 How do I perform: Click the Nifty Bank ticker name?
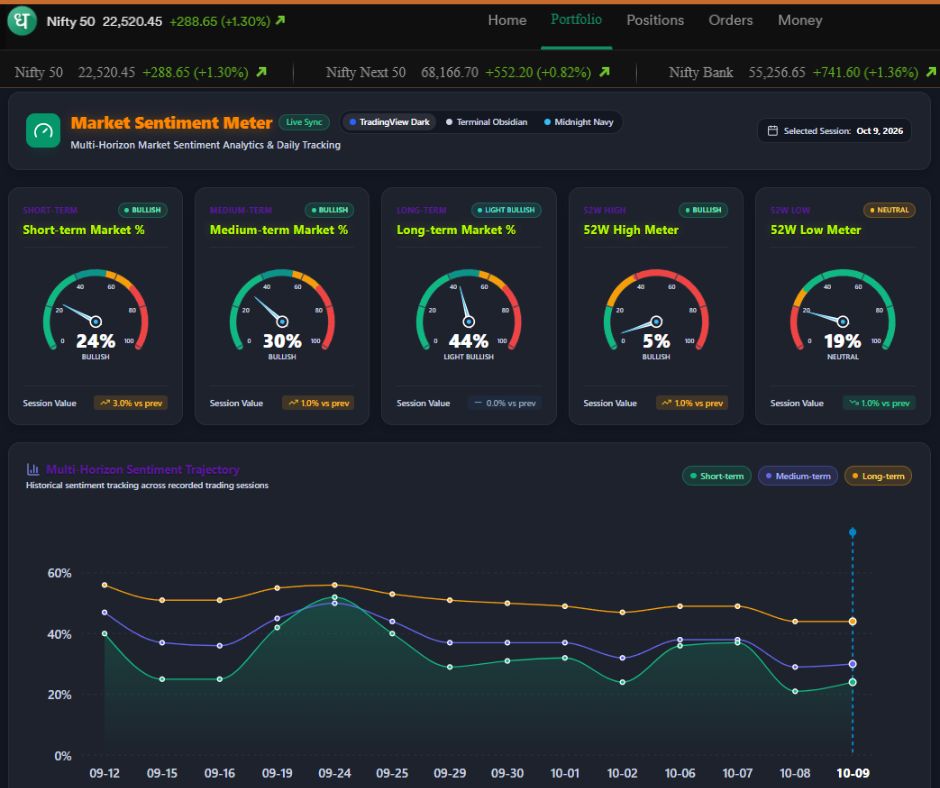(x=701, y=73)
